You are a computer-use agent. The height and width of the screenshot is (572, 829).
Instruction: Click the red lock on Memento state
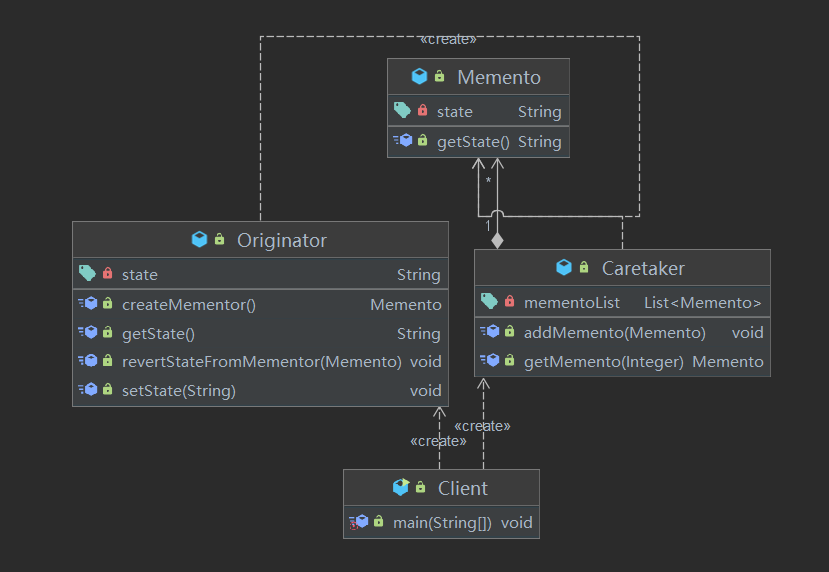(x=422, y=110)
